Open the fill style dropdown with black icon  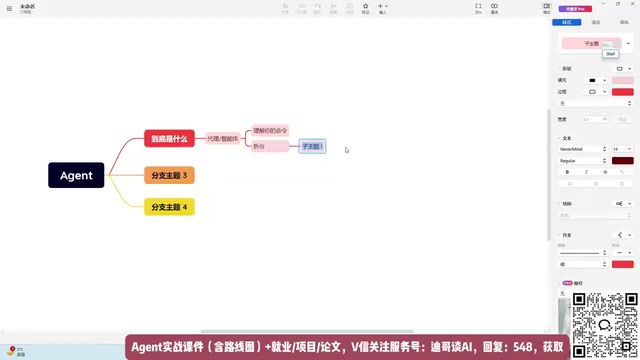point(597,80)
